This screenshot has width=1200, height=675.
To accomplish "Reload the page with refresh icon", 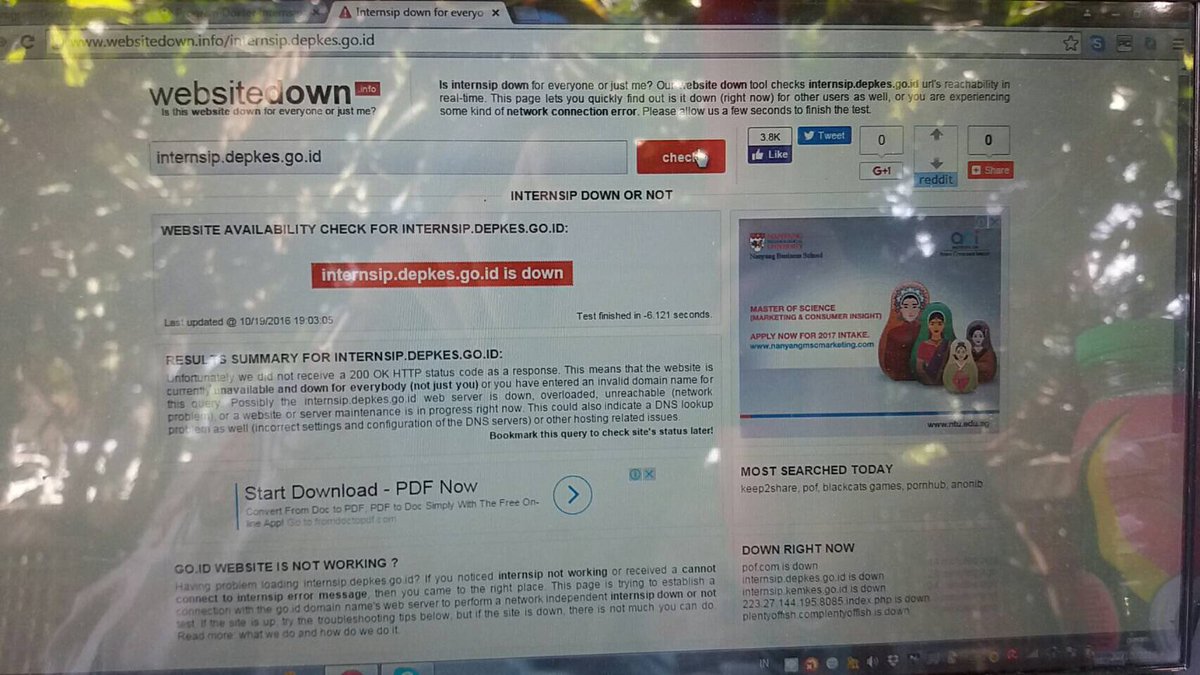I will [x=28, y=43].
